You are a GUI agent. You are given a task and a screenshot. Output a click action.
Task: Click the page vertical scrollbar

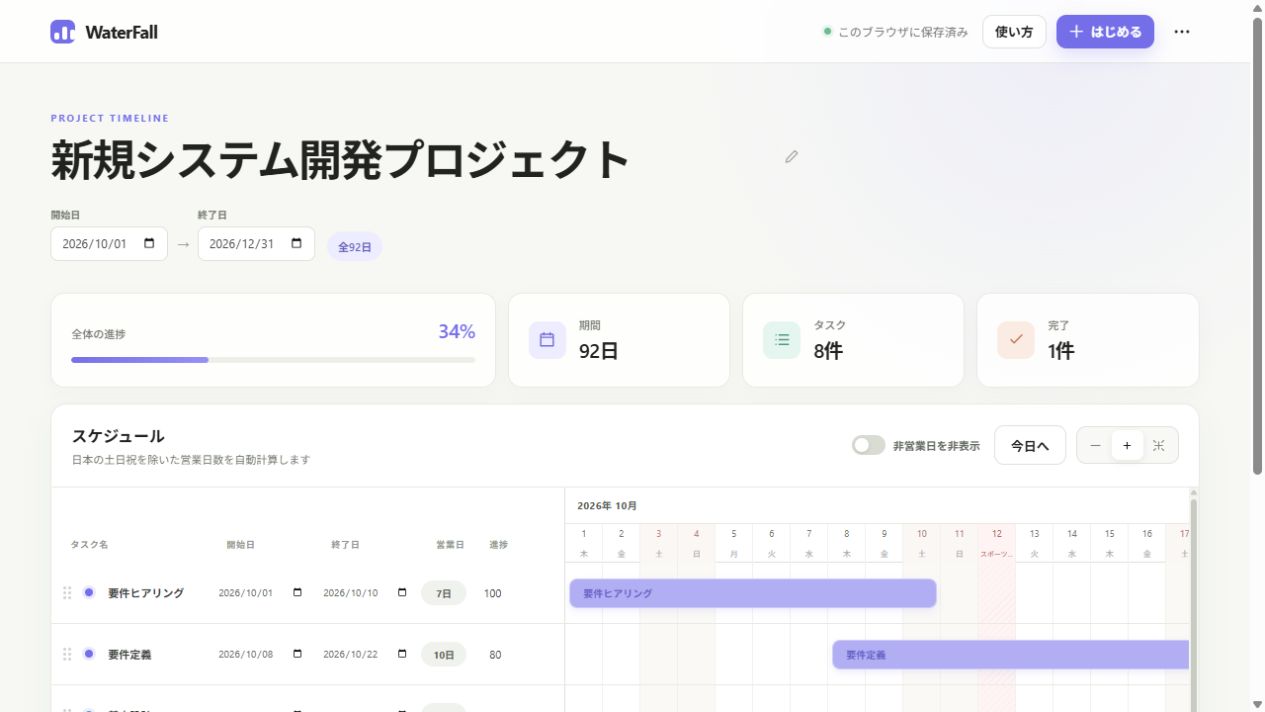click(x=1258, y=245)
